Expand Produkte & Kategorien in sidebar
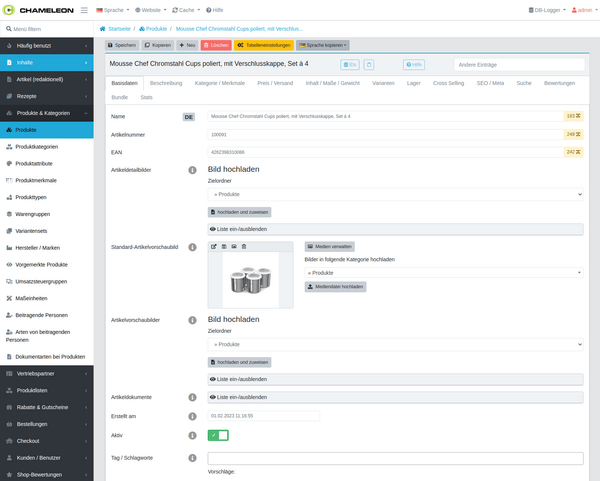The image size is (600, 481). coord(47,113)
